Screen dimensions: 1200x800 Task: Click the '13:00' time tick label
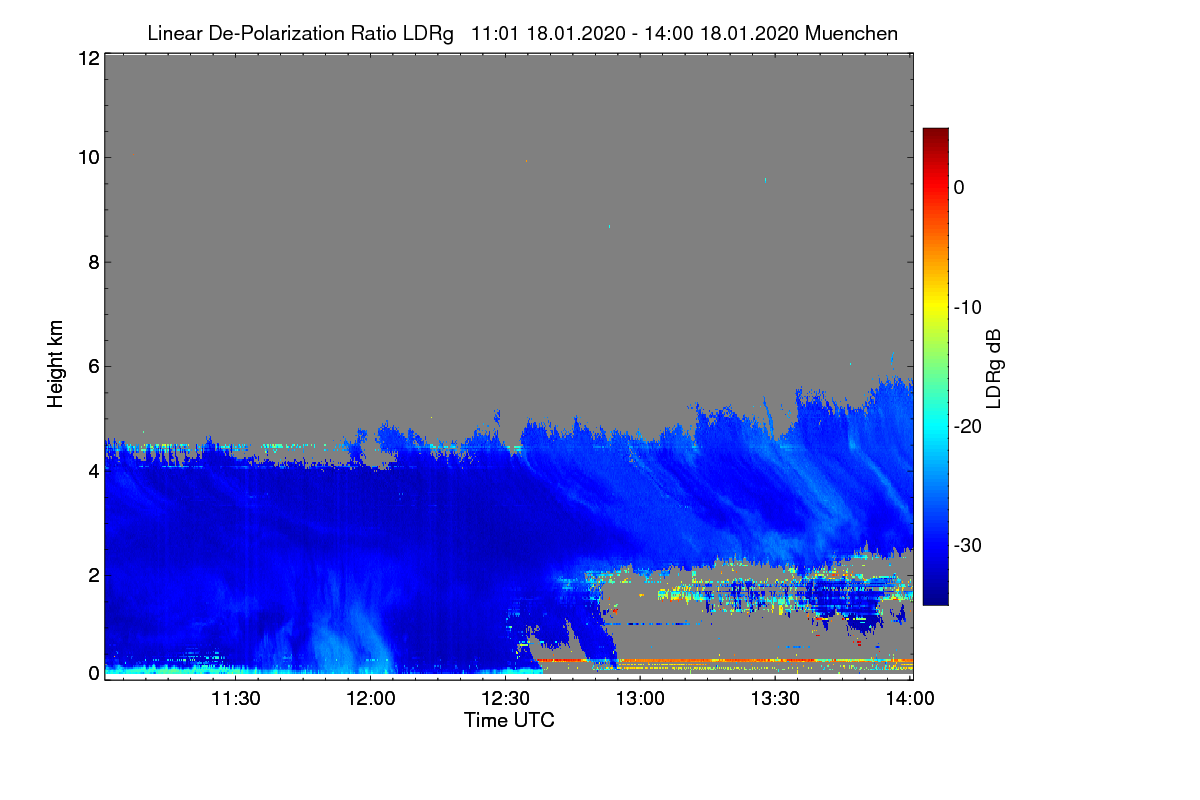(x=640, y=700)
